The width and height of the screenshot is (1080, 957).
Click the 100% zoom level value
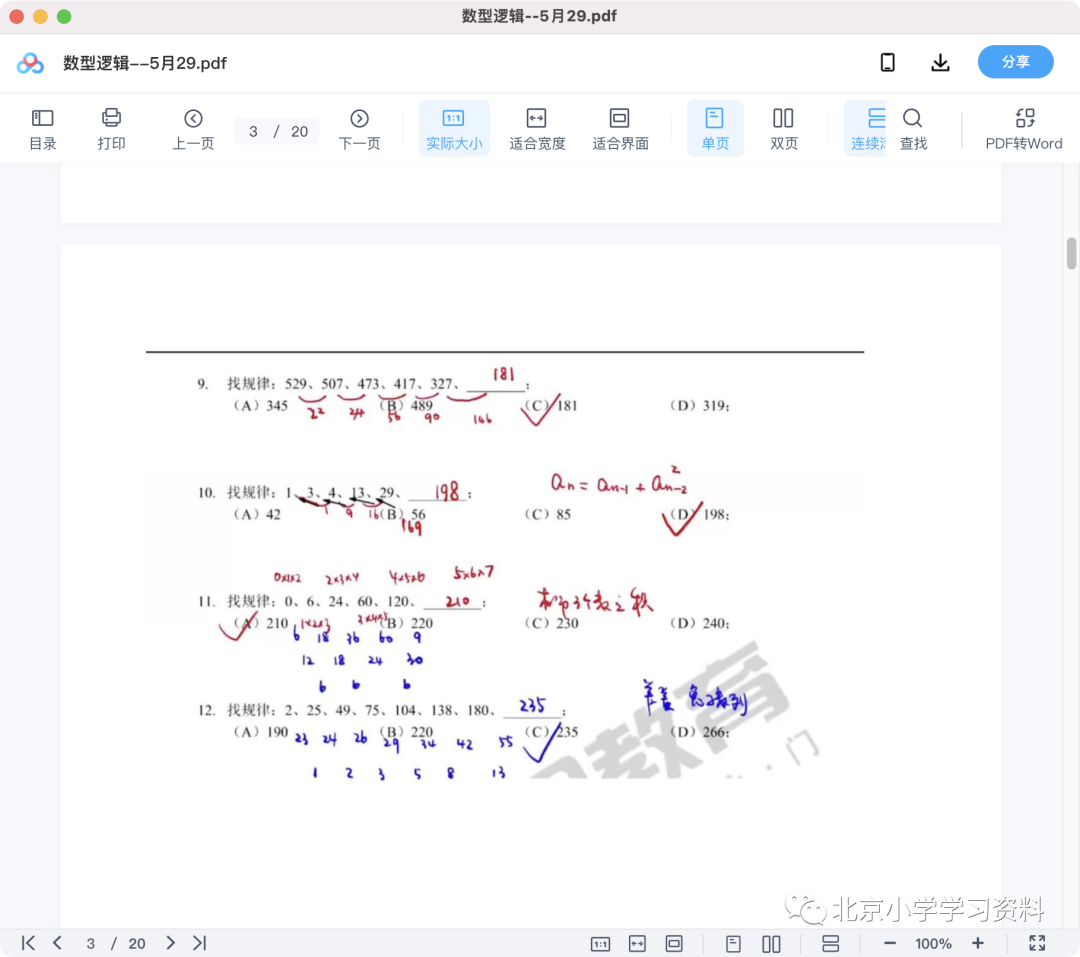[x=933, y=943]
